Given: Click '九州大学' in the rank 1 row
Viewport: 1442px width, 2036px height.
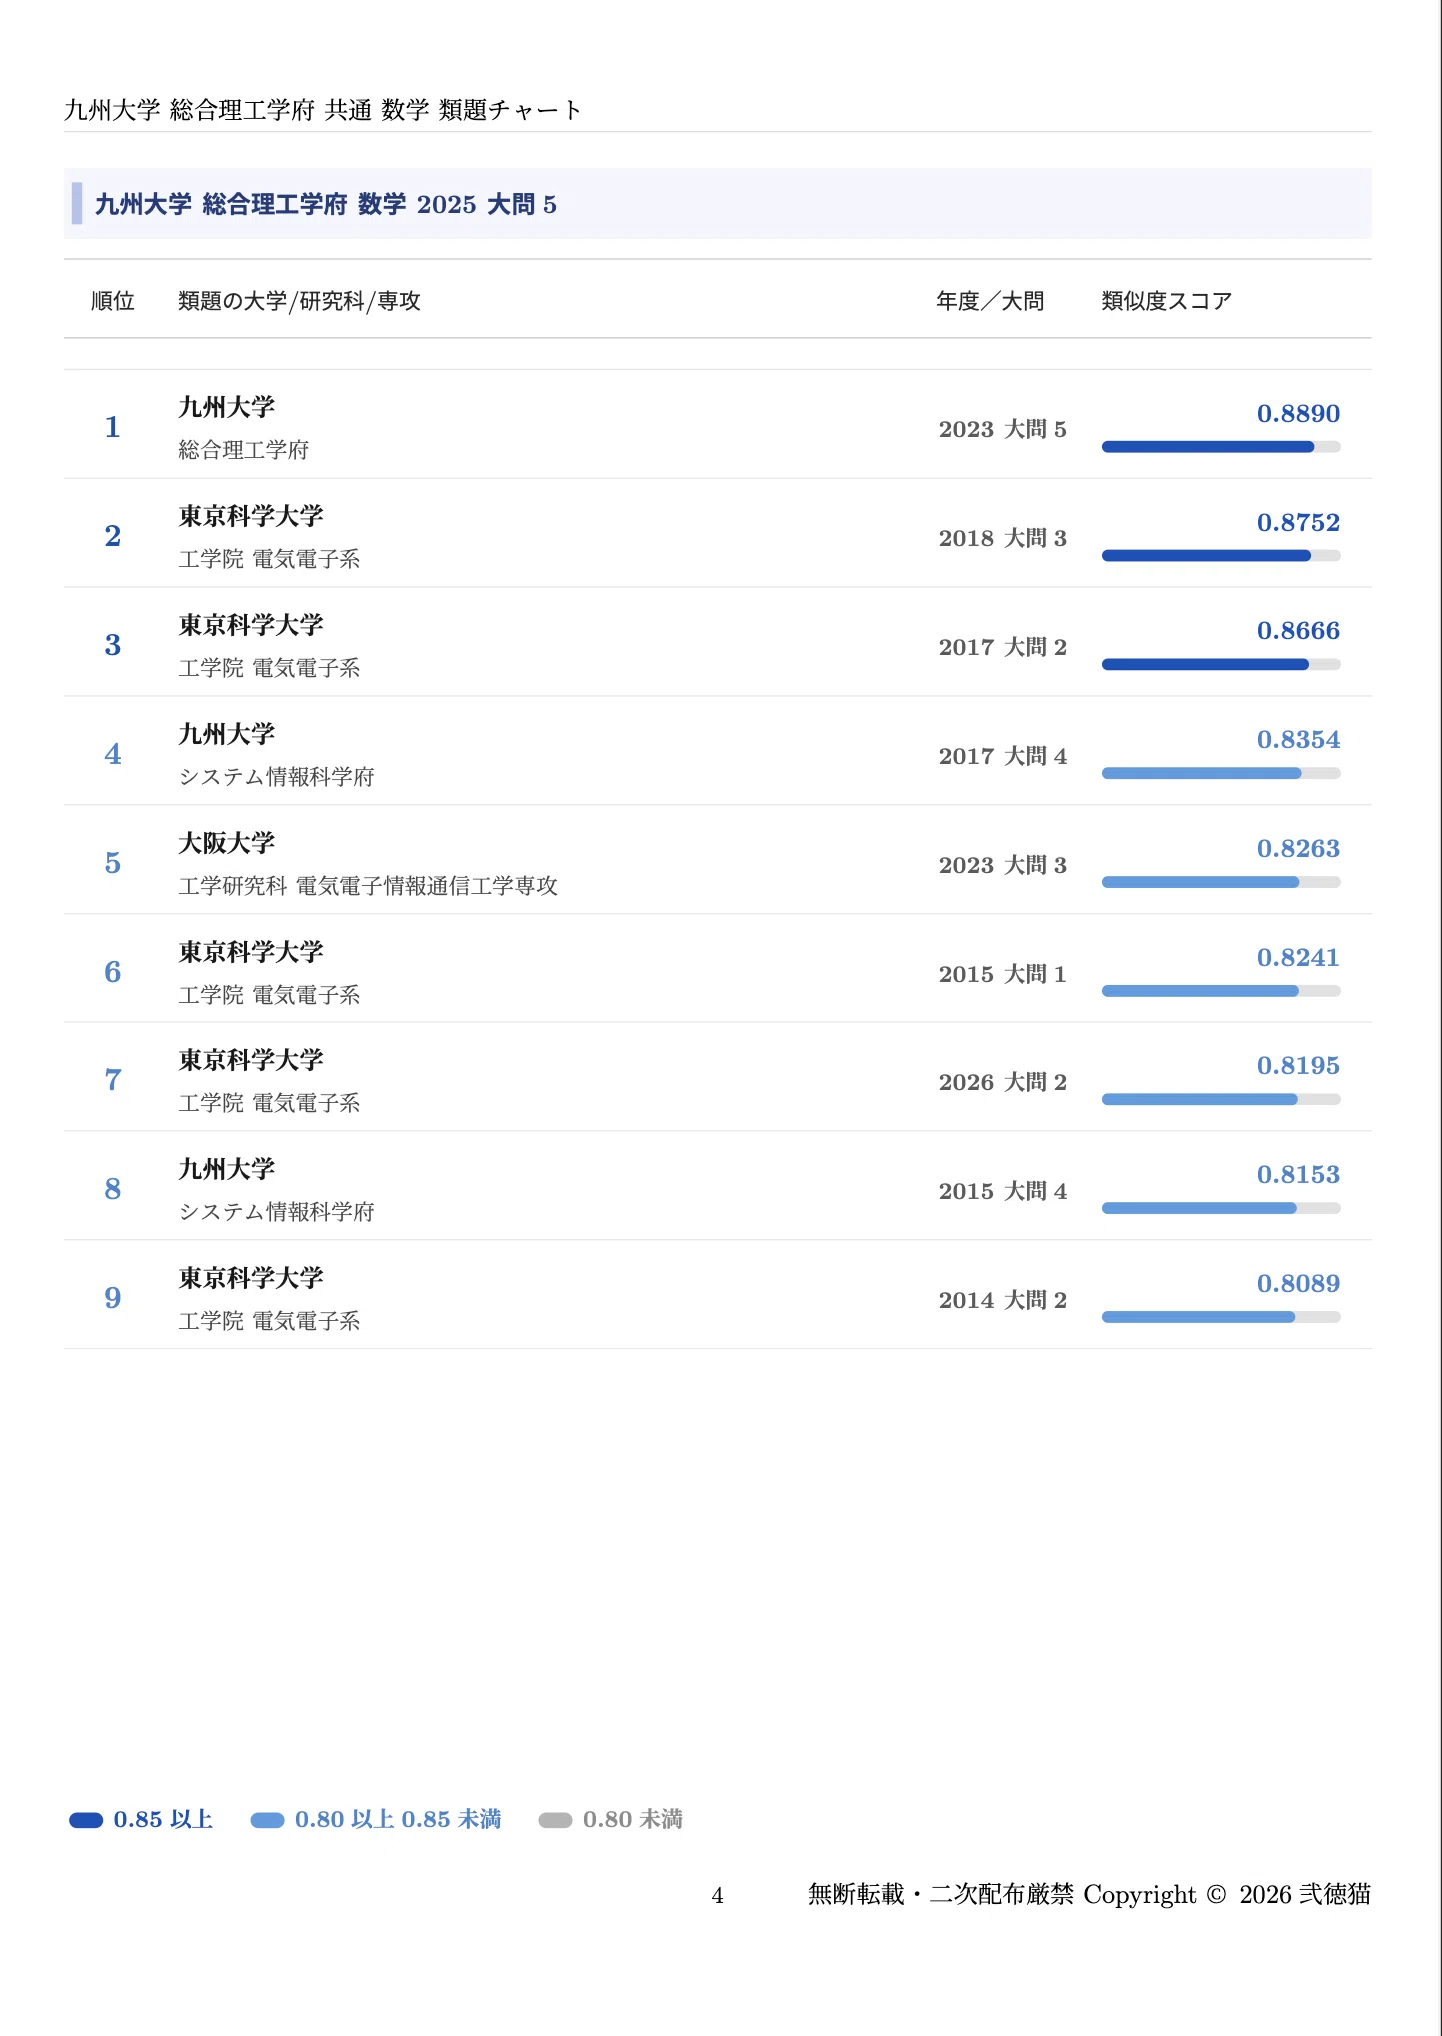Looking at the screenshot, I should click(227, 407).
